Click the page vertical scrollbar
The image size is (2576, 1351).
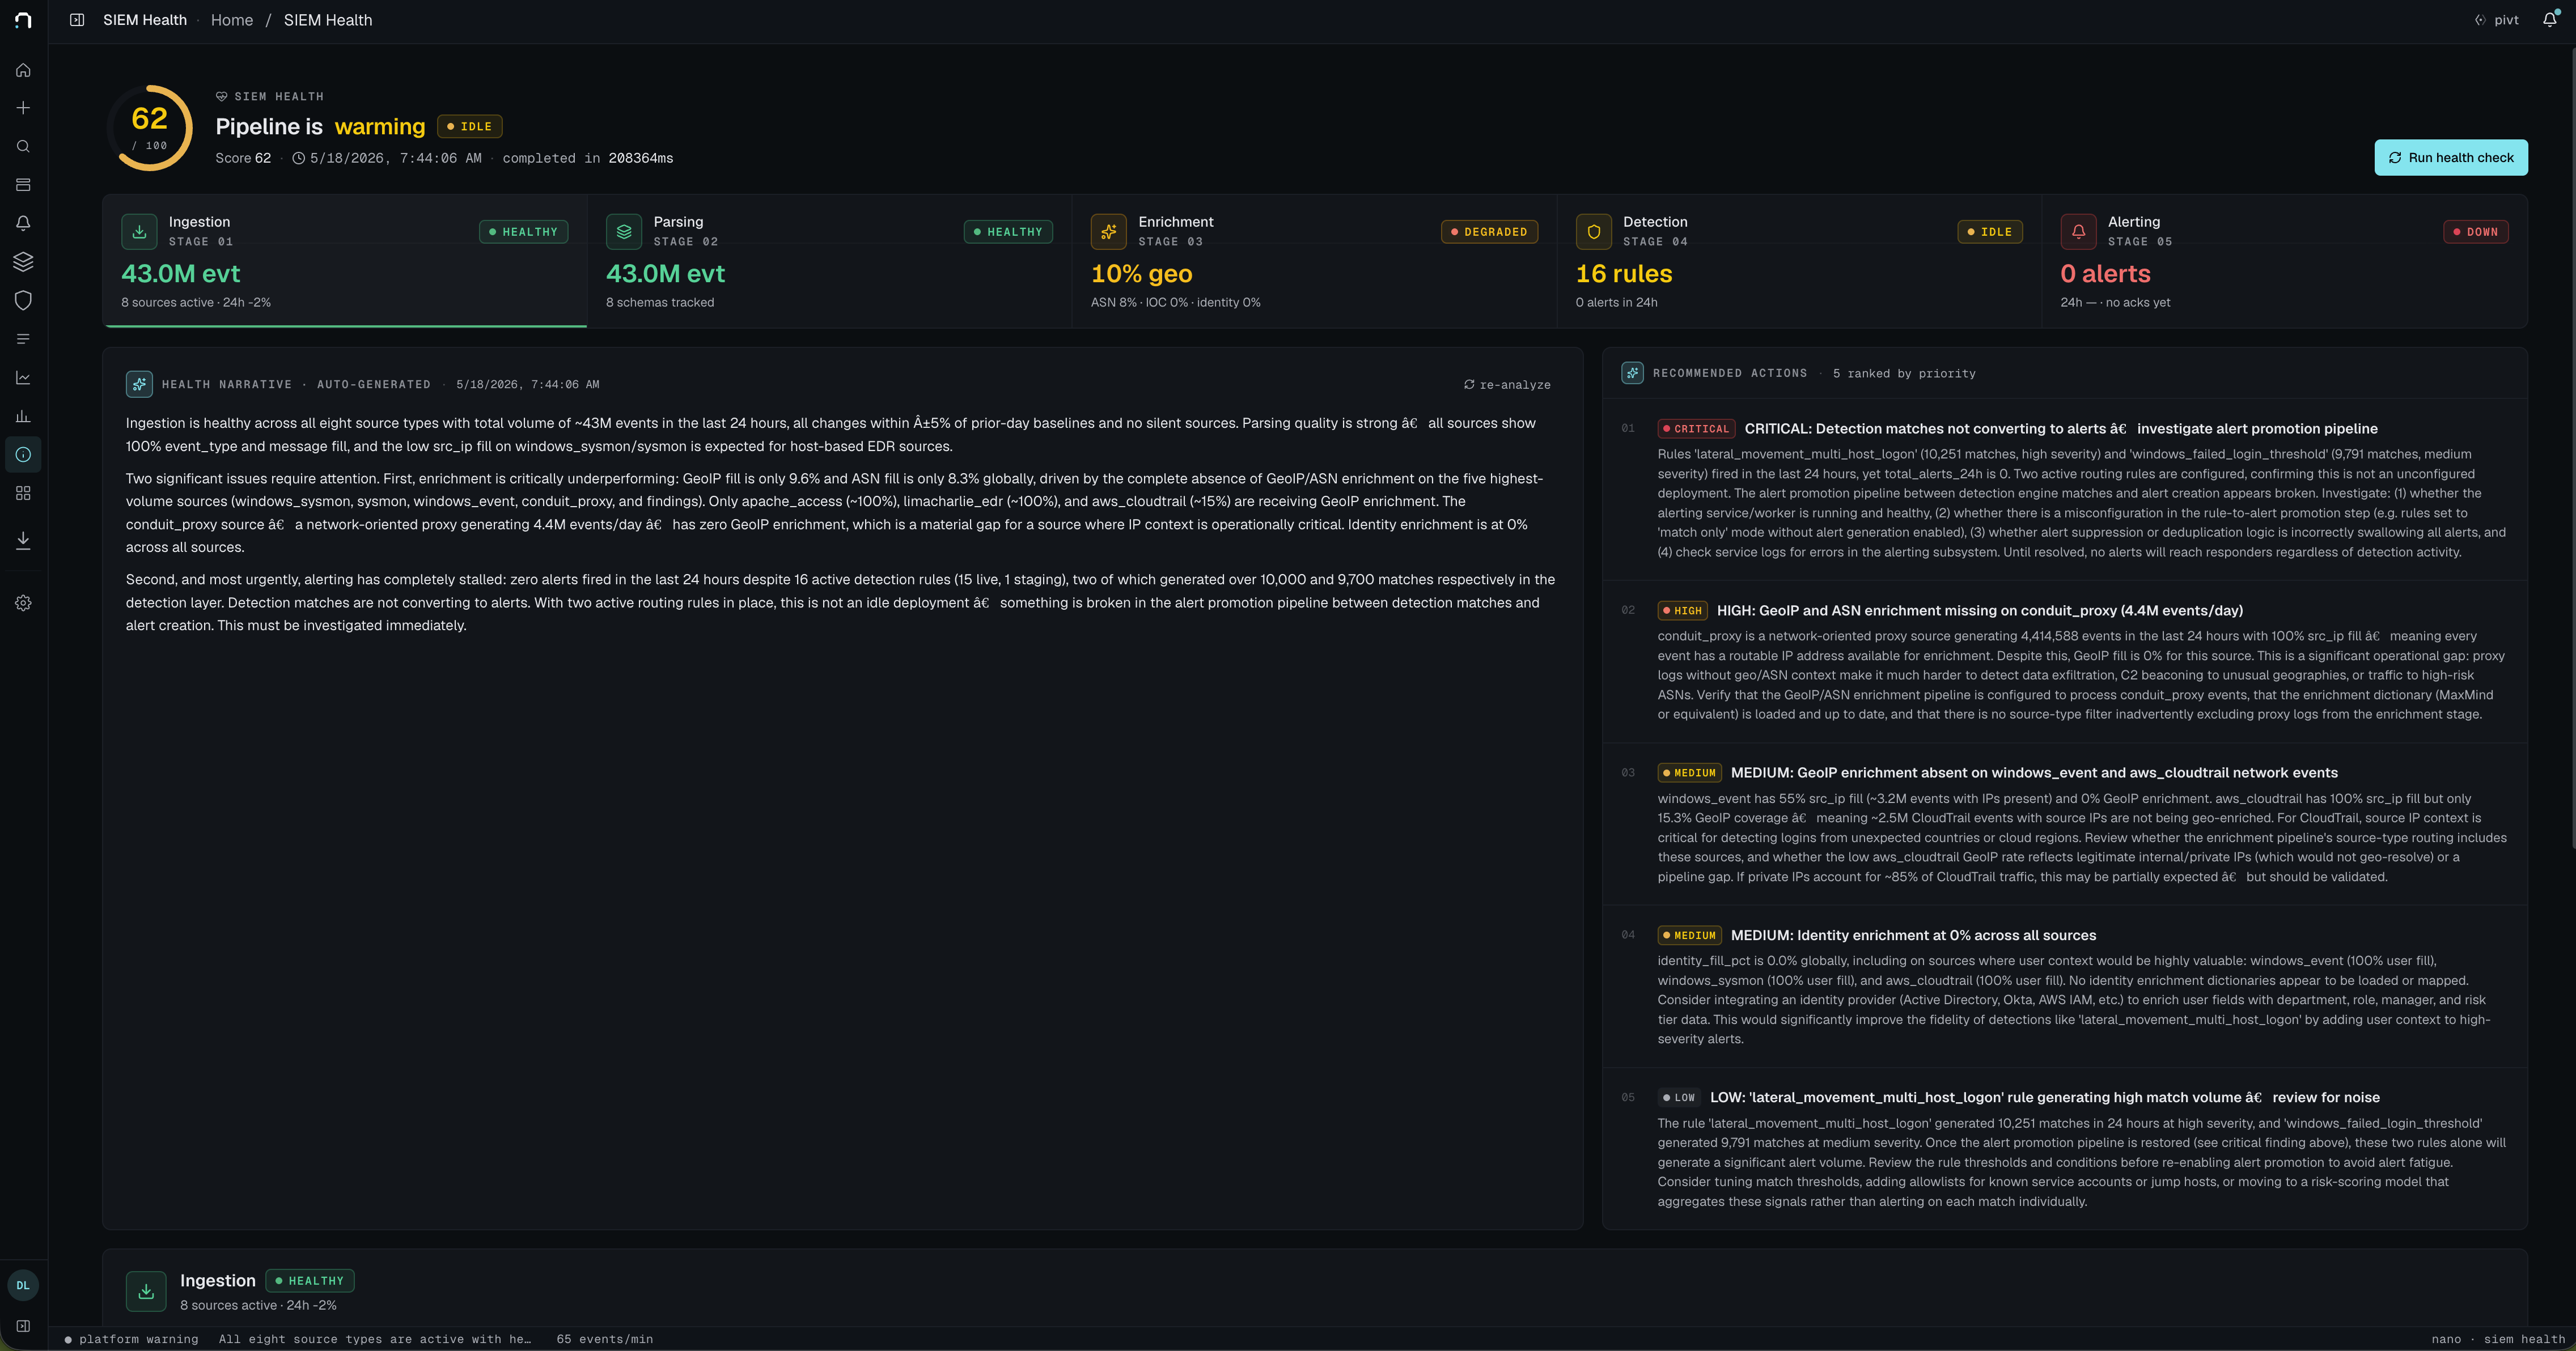pos(2572,450)
